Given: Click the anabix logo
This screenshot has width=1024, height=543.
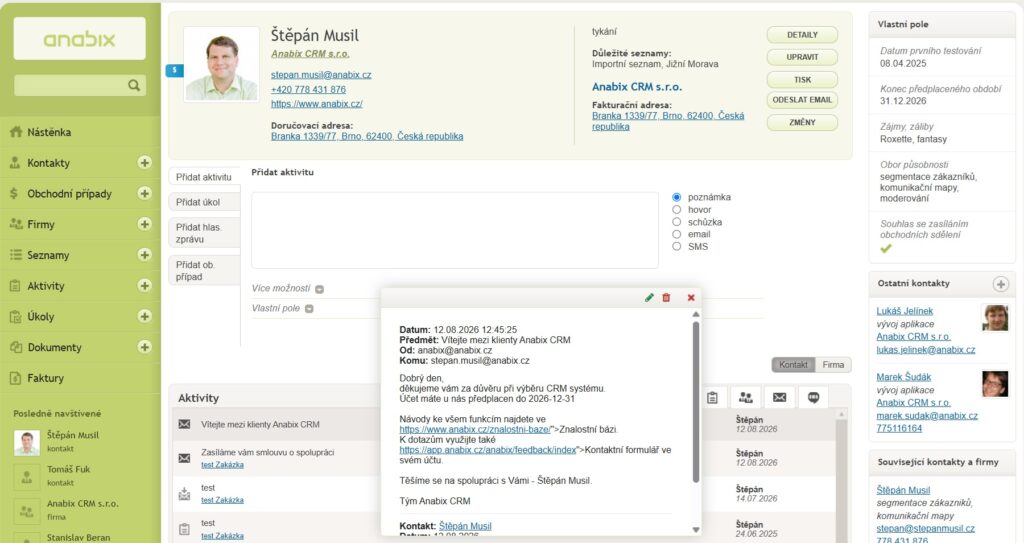Looking at the screenshot, I should click(80, 39).
